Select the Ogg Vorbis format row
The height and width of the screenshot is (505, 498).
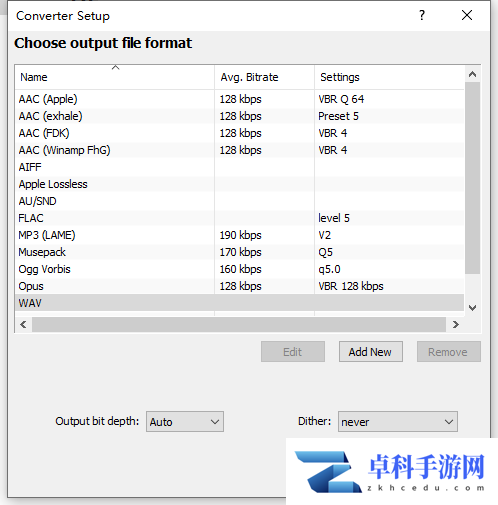coord(239,269)
